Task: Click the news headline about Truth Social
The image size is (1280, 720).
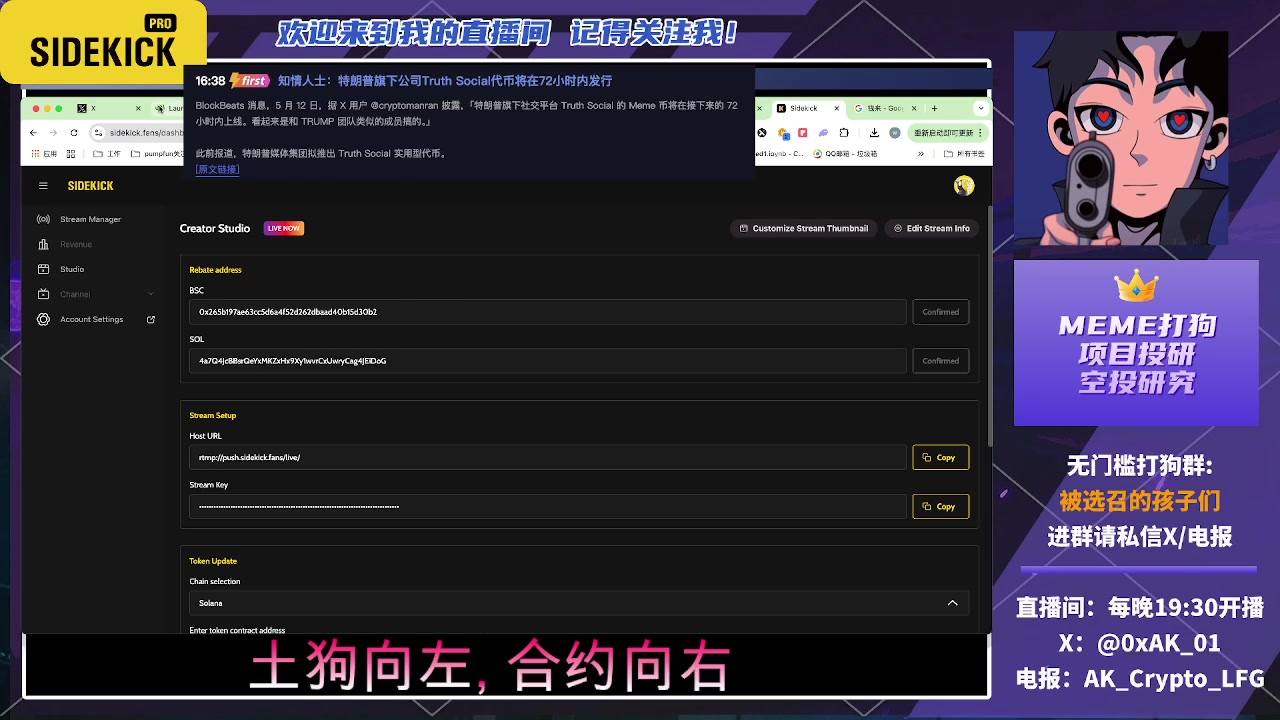Action: [445, 81]
